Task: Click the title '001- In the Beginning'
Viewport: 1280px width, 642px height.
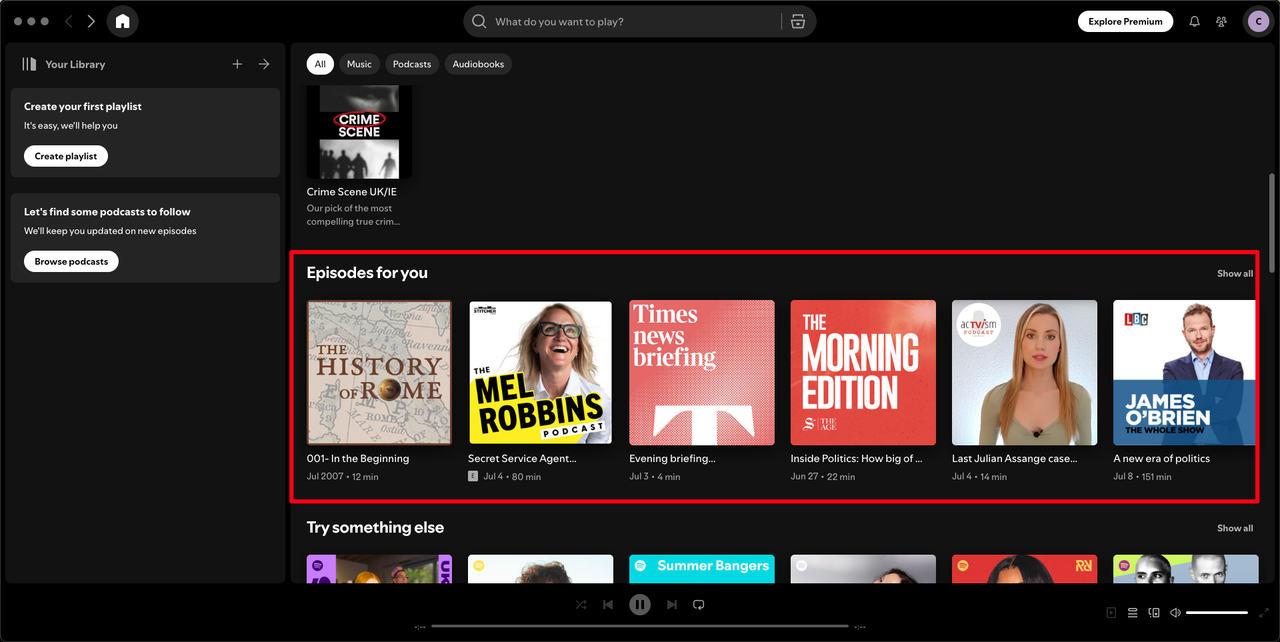Action: [358, 459]
